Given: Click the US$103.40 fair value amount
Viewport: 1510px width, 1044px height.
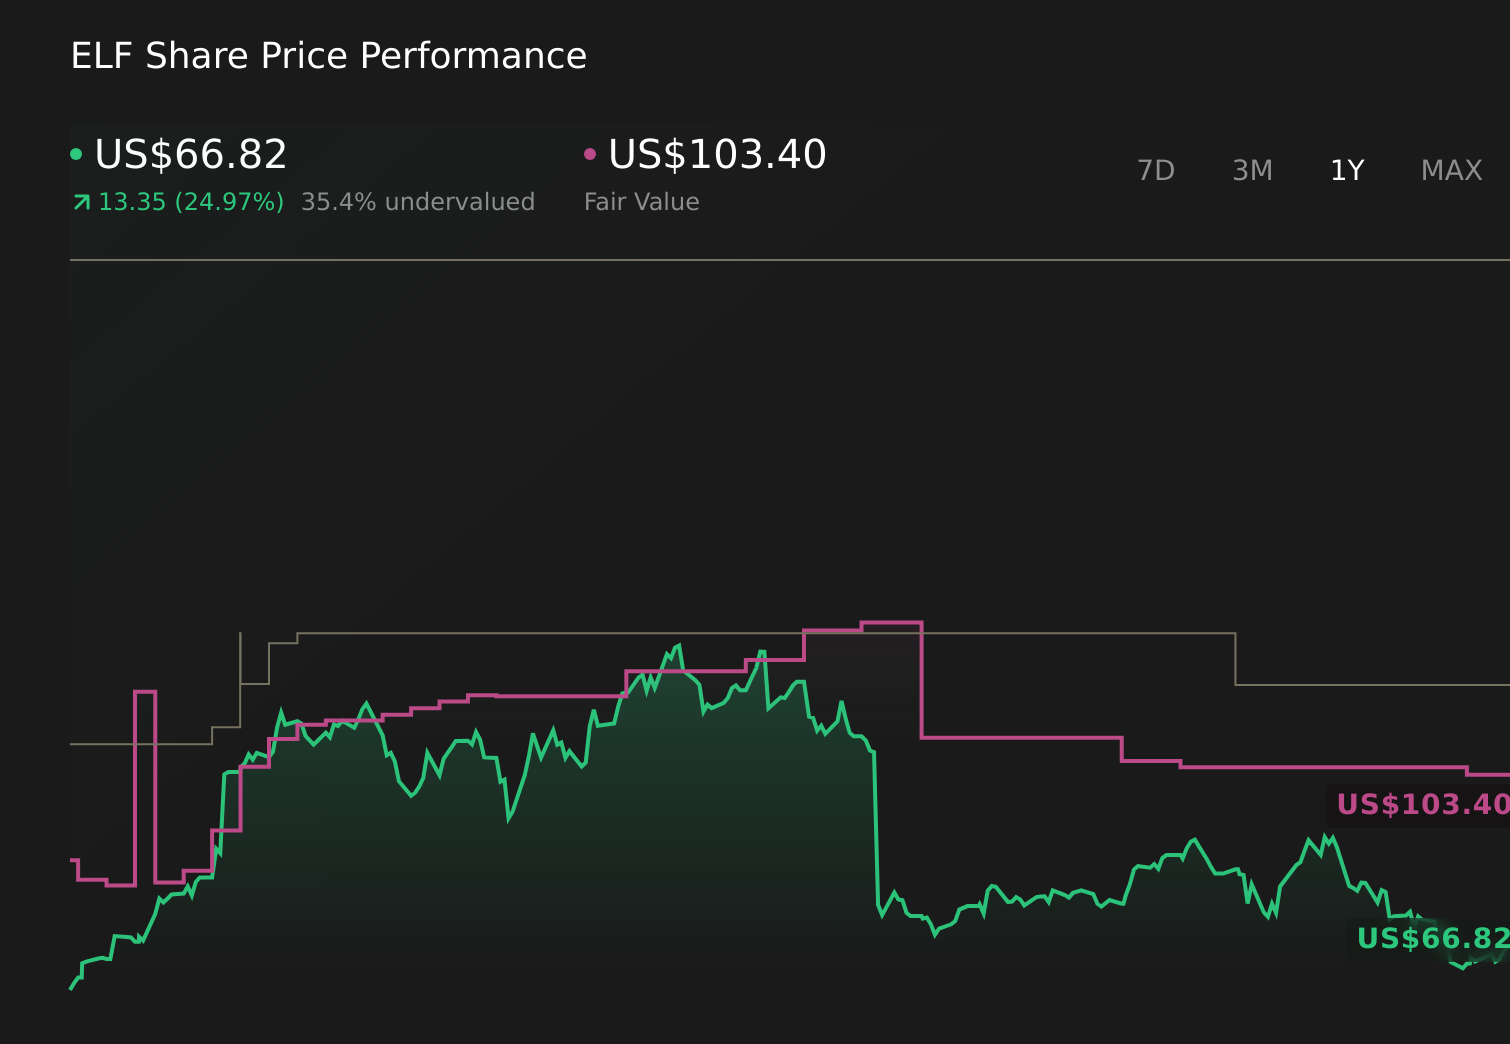Looking at the screenshot, I should click(x=716, y=154).
